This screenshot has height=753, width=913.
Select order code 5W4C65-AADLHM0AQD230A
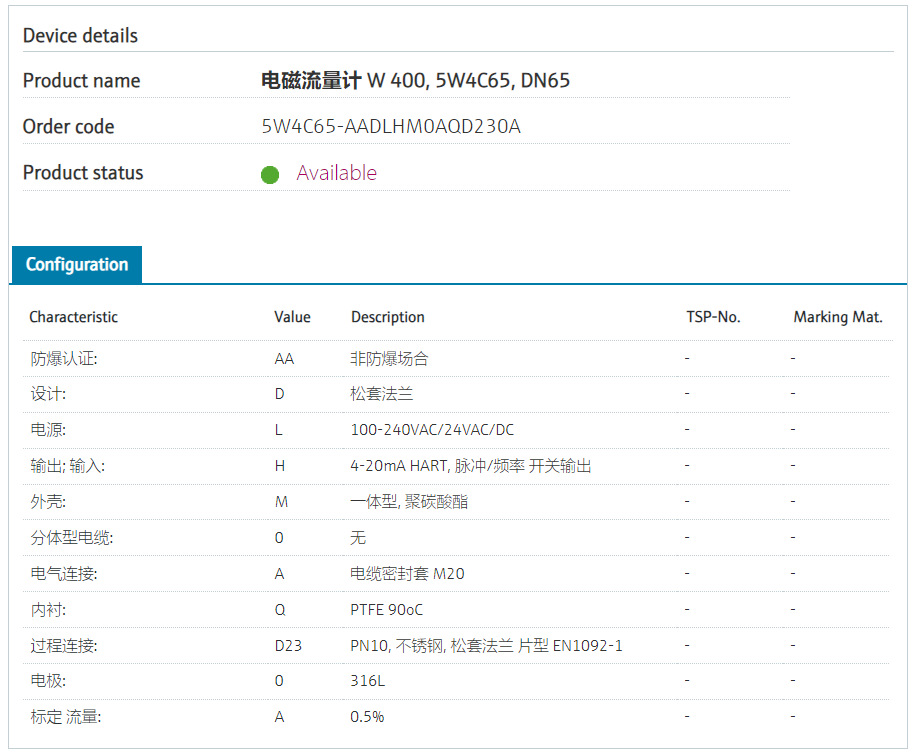(391, 126)
